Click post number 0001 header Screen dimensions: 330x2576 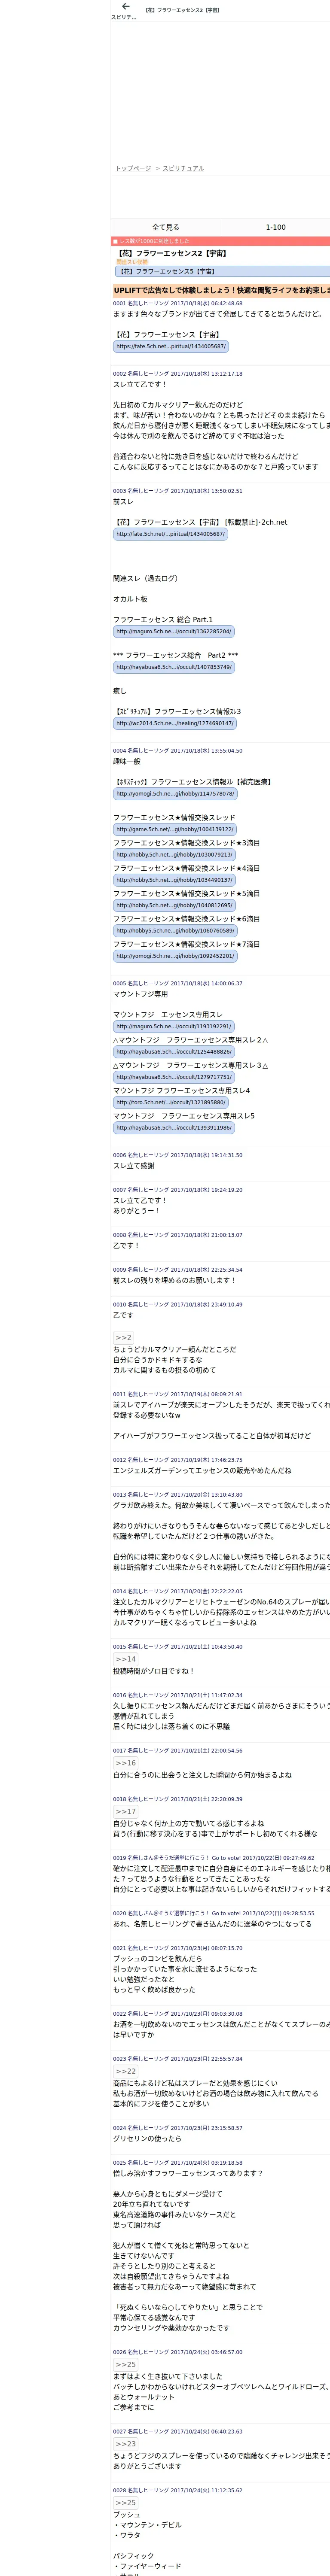(x=177, y=304)
